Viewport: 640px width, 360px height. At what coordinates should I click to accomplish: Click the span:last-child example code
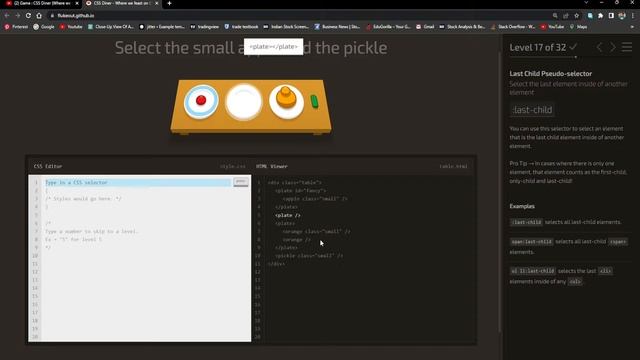[x=531, y=242]
